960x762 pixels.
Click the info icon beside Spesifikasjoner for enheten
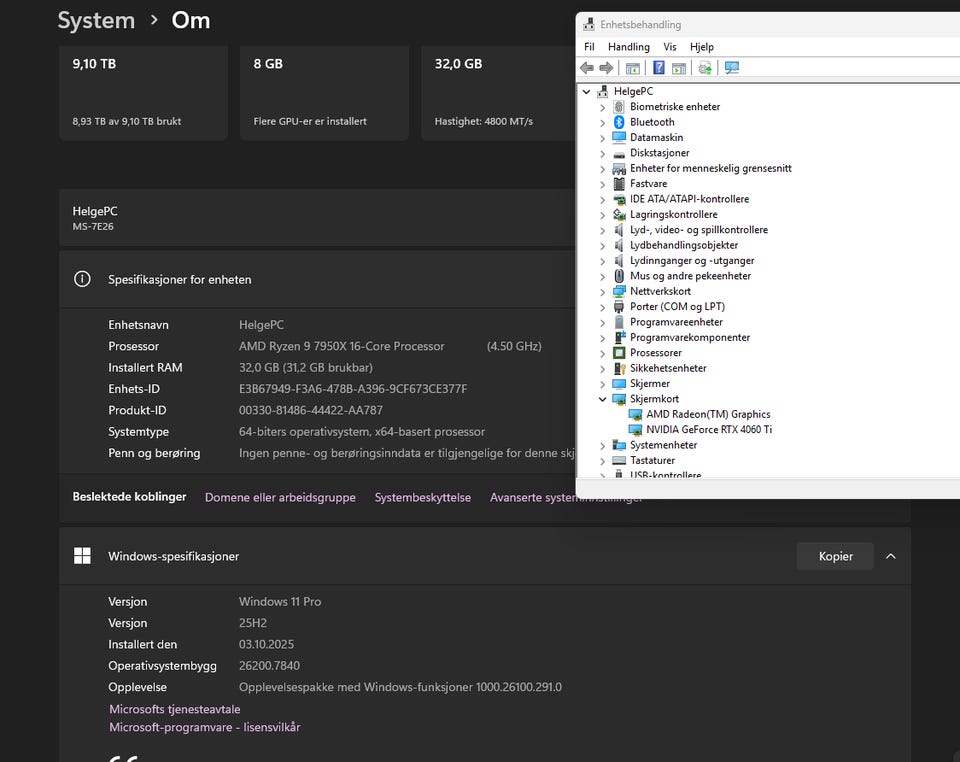click(82, 280)
